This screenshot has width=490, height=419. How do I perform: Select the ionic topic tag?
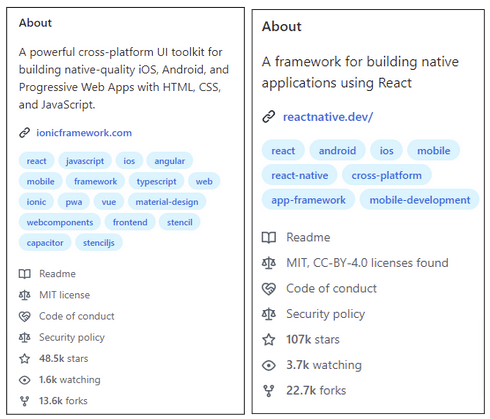pos(36,202)
